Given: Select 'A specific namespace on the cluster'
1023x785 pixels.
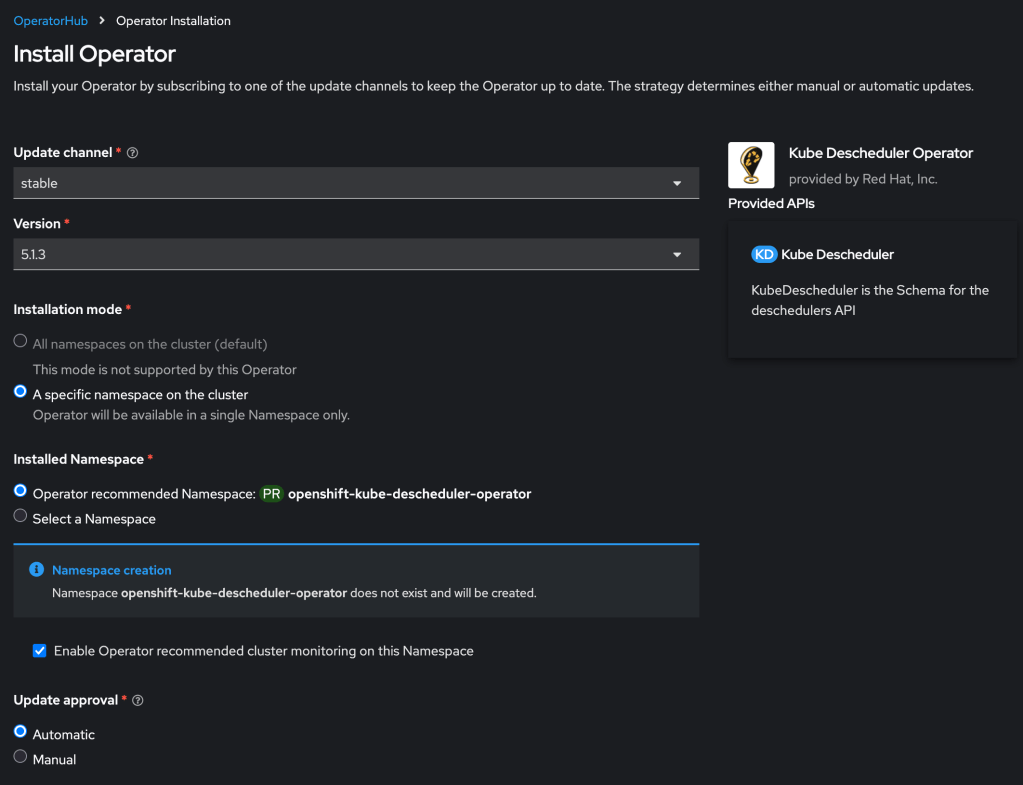Looking at the screenshot, I should point(20,392).
